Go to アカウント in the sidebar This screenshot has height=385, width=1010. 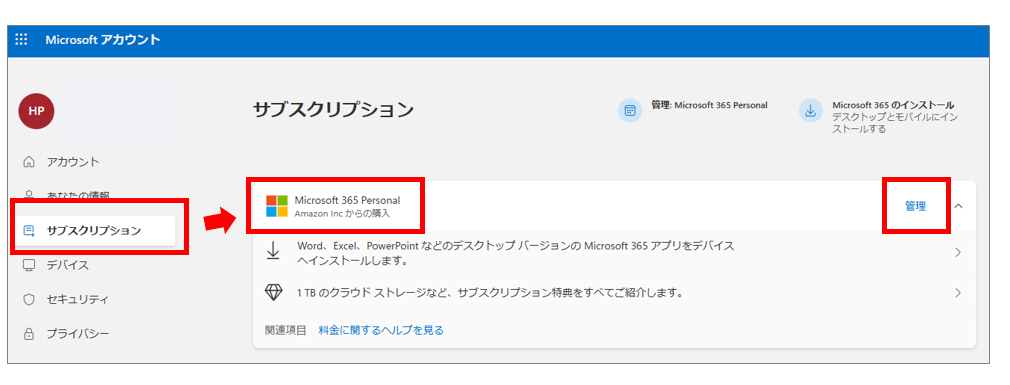pyautogui.click(x=72, y=162)
